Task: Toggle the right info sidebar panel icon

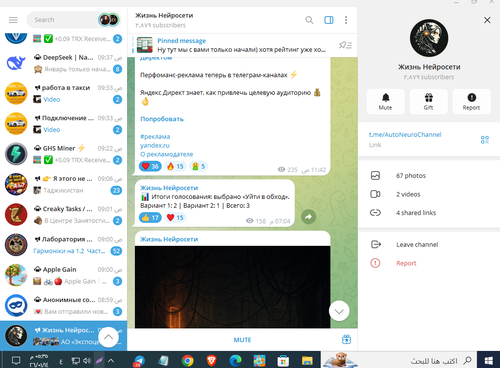Action: [x=329, y=20]
